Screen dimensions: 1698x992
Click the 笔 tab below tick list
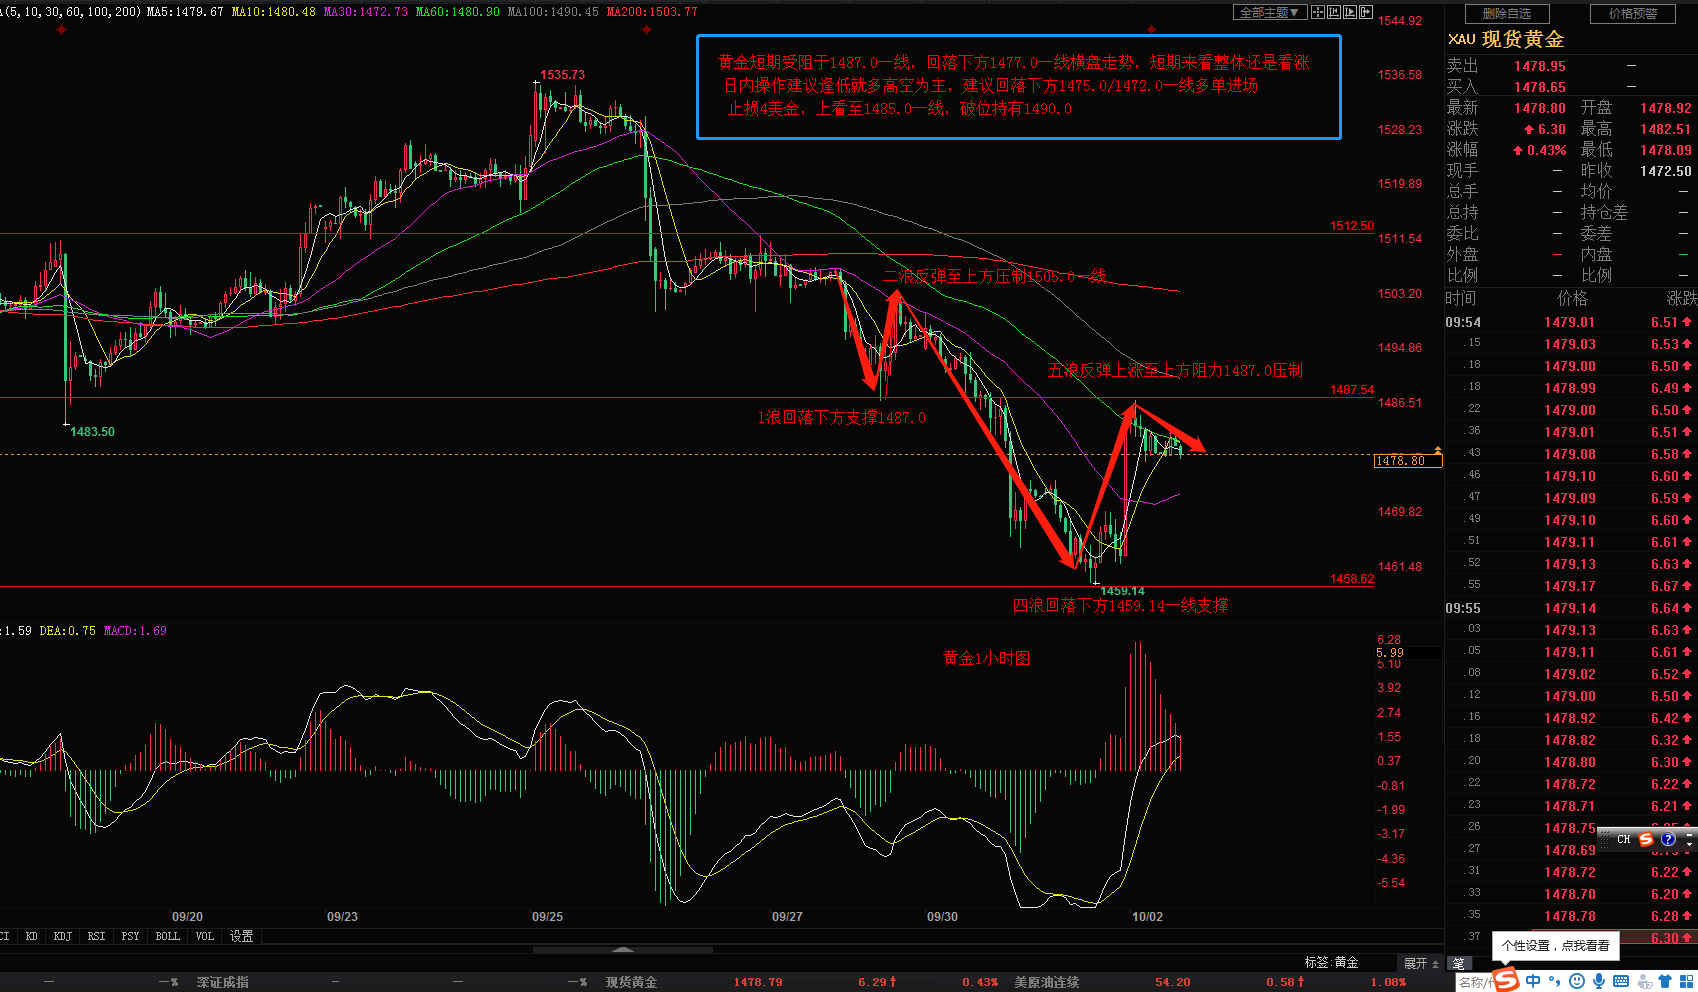1459,963
